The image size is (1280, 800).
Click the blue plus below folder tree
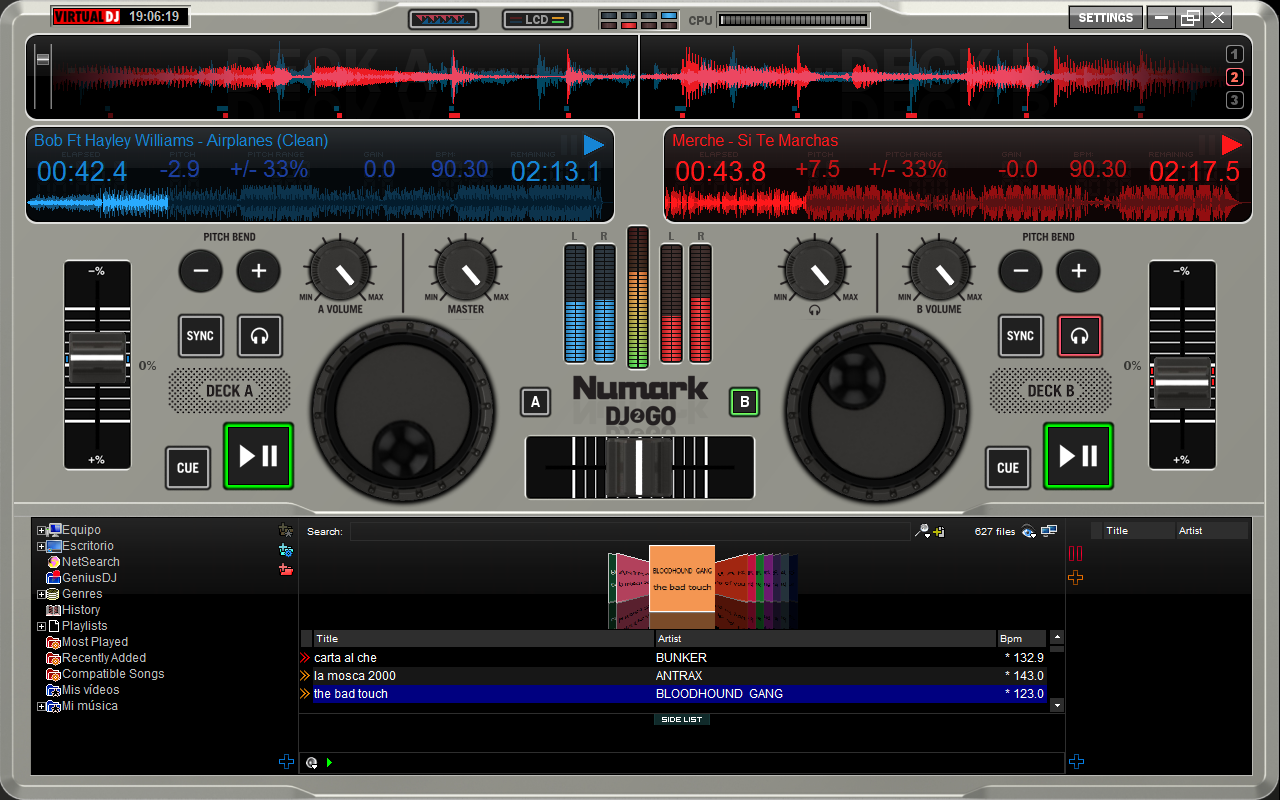[x=286, y=762]
